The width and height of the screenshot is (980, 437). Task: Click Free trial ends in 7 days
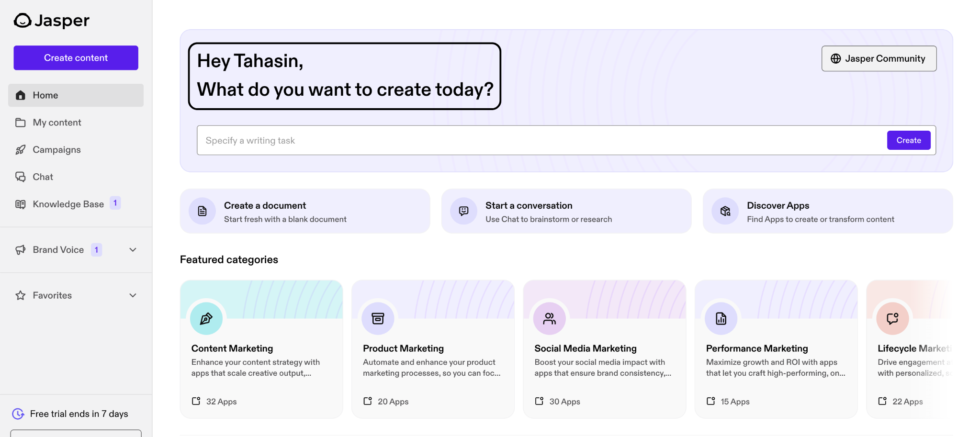click(78, 414)
